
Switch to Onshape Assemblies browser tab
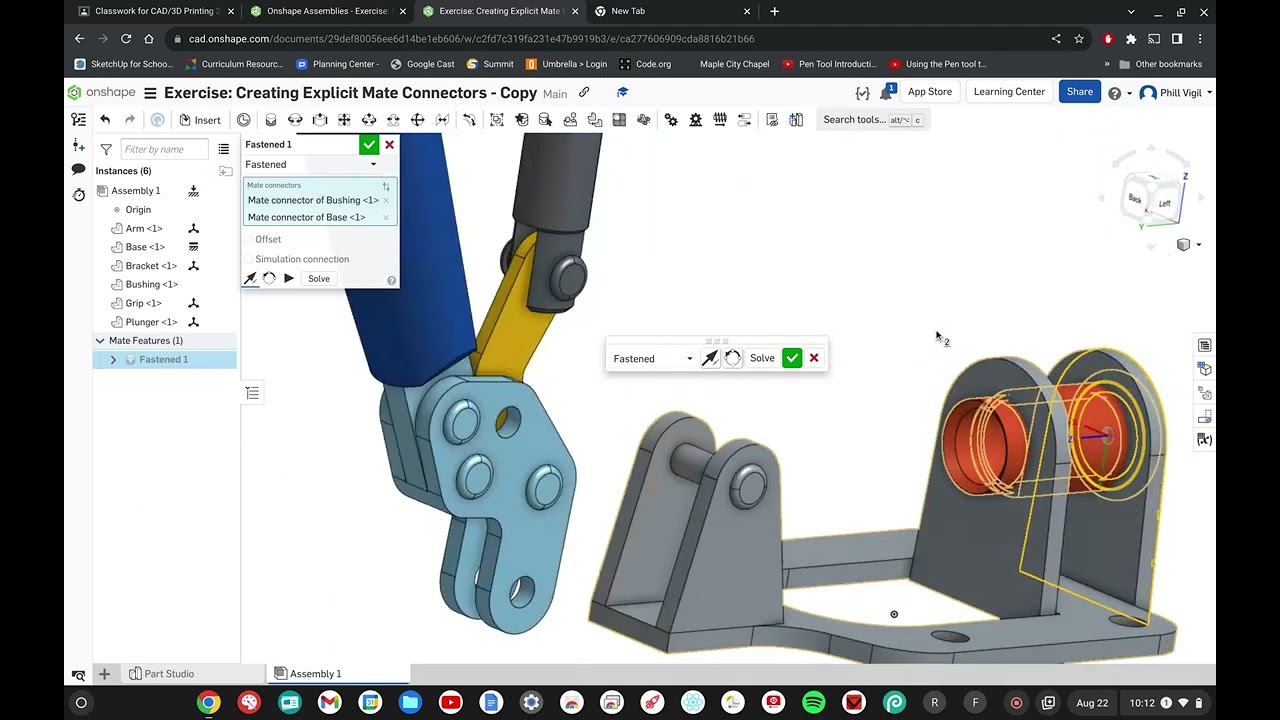coord(327,11)
